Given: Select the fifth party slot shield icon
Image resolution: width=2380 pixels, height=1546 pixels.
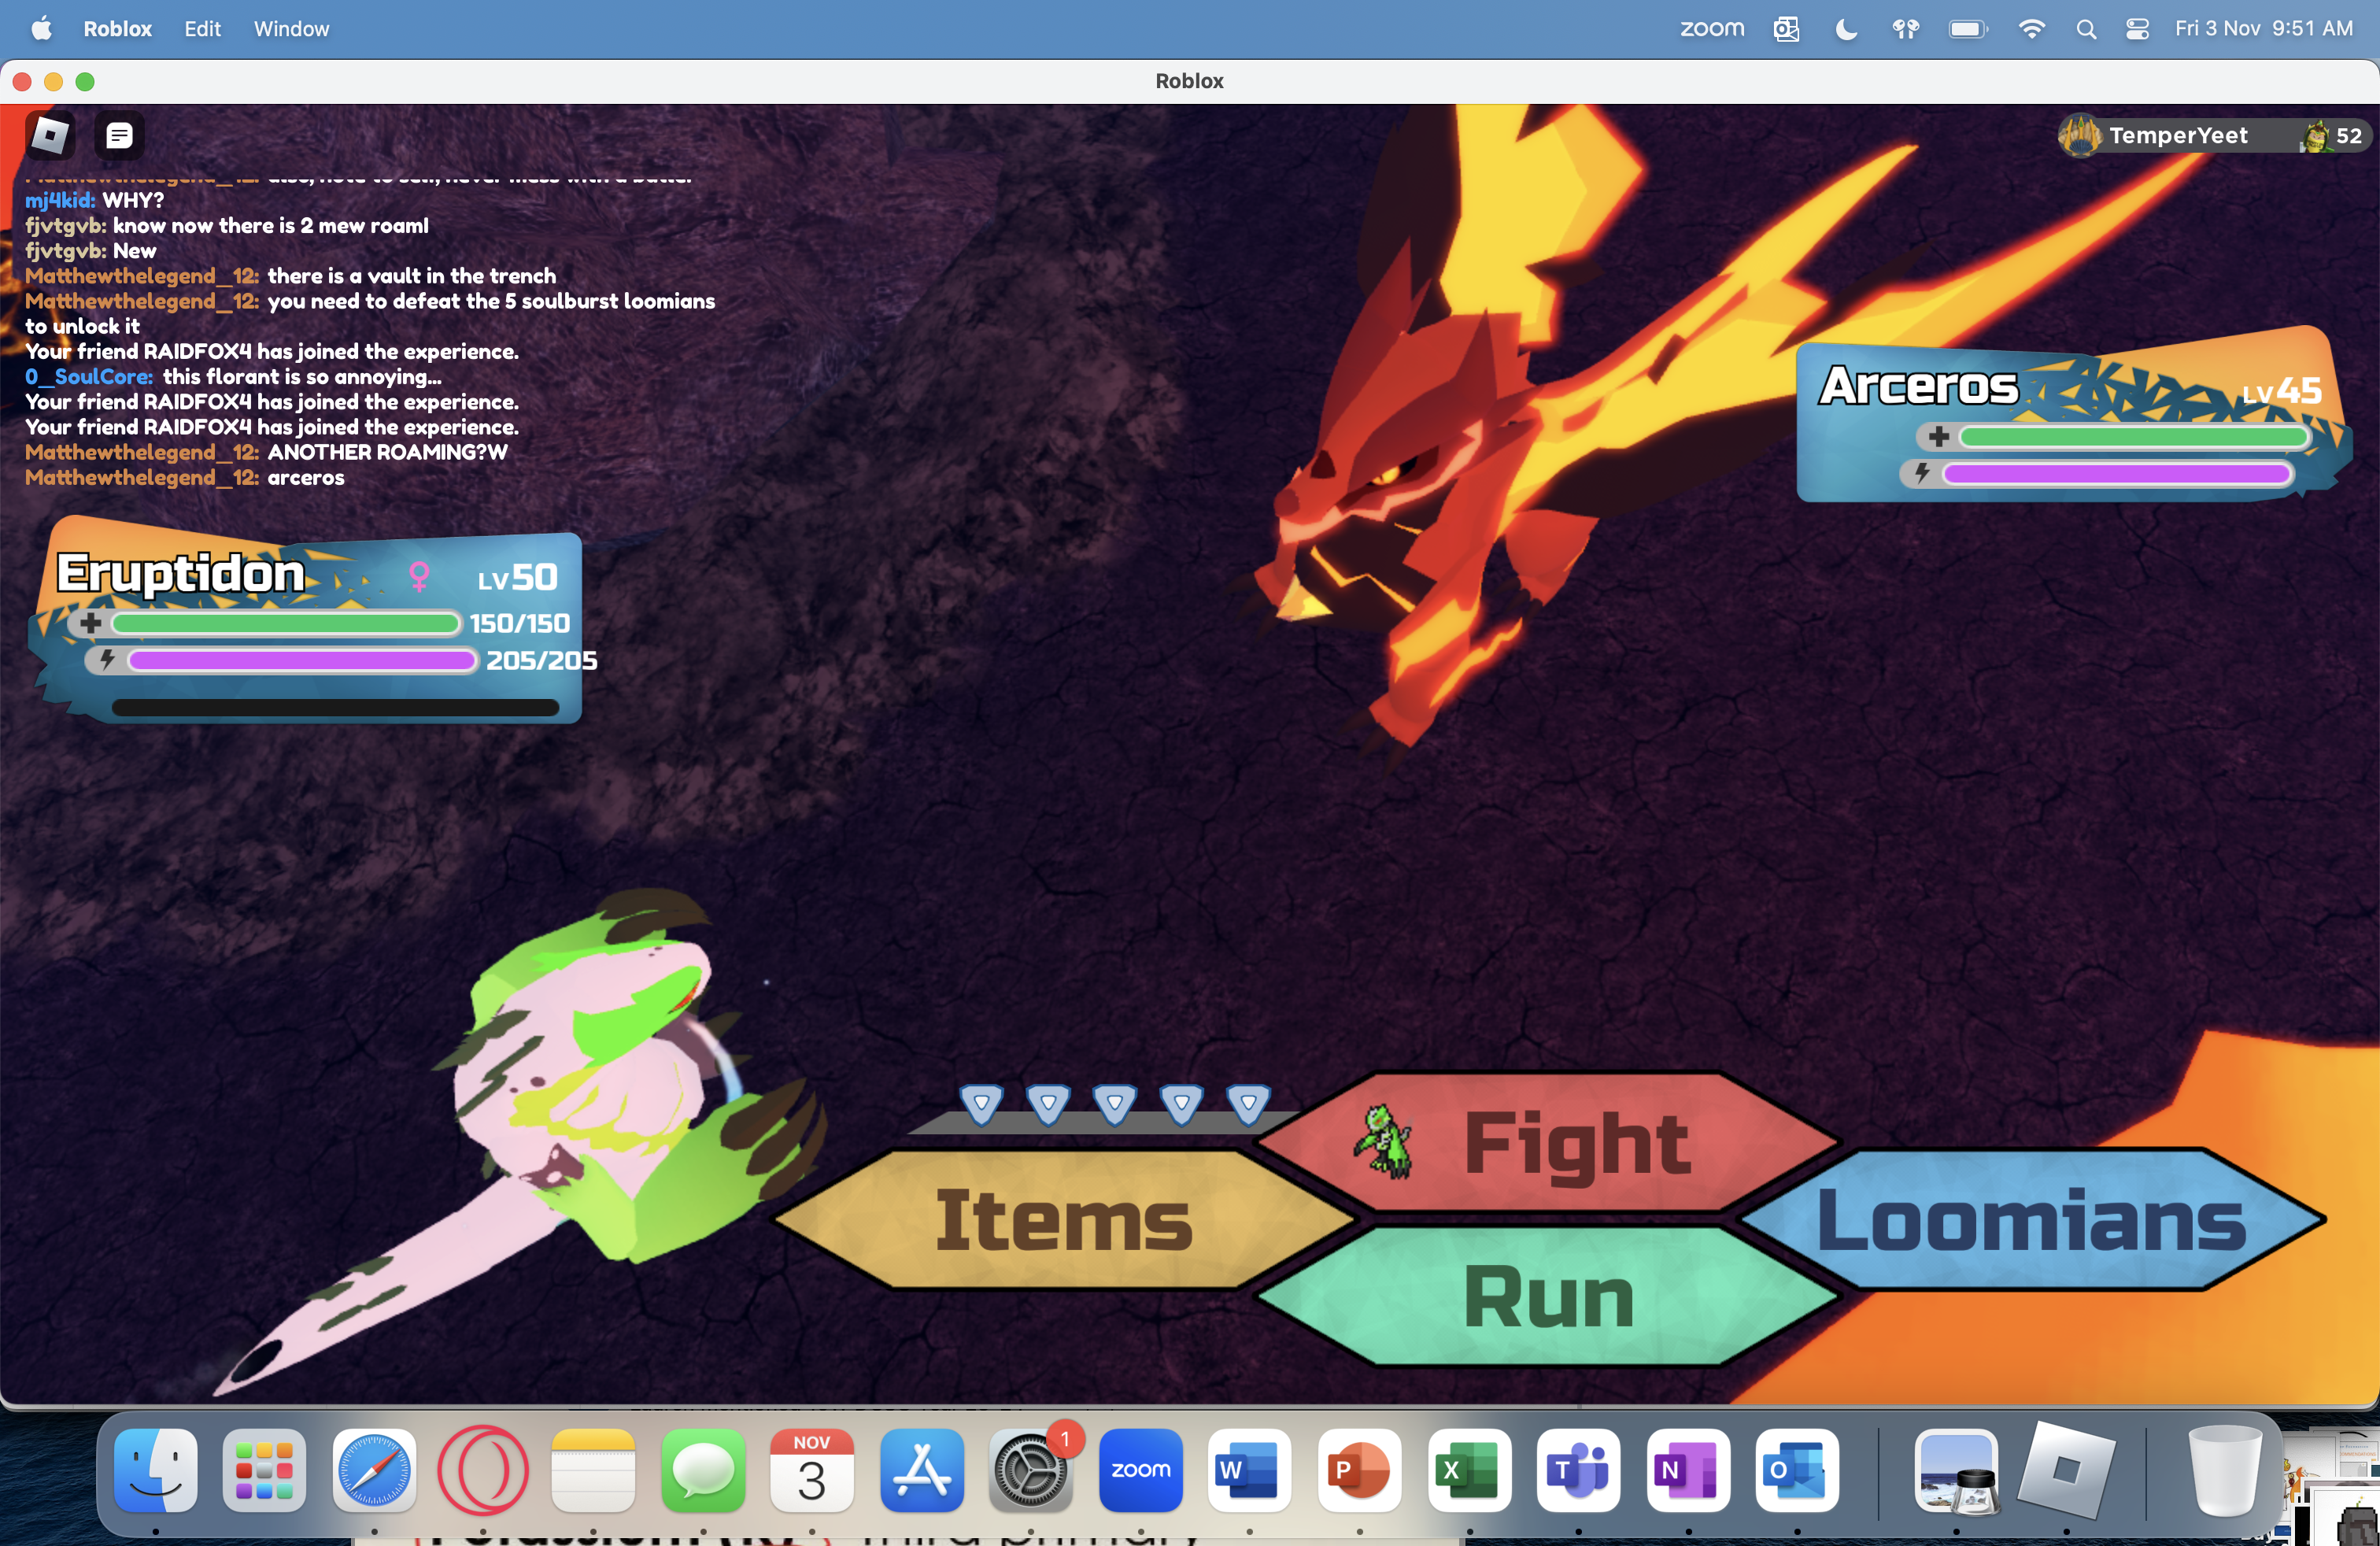Looking at the screenshot, I should [1248, 1104].
